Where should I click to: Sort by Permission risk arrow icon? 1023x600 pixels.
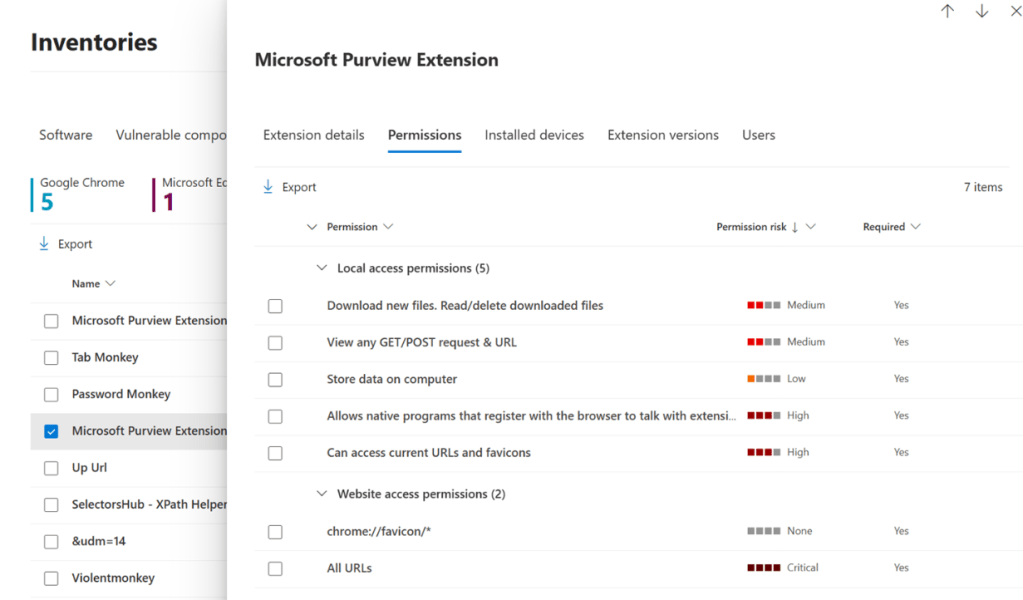(795, 227)
